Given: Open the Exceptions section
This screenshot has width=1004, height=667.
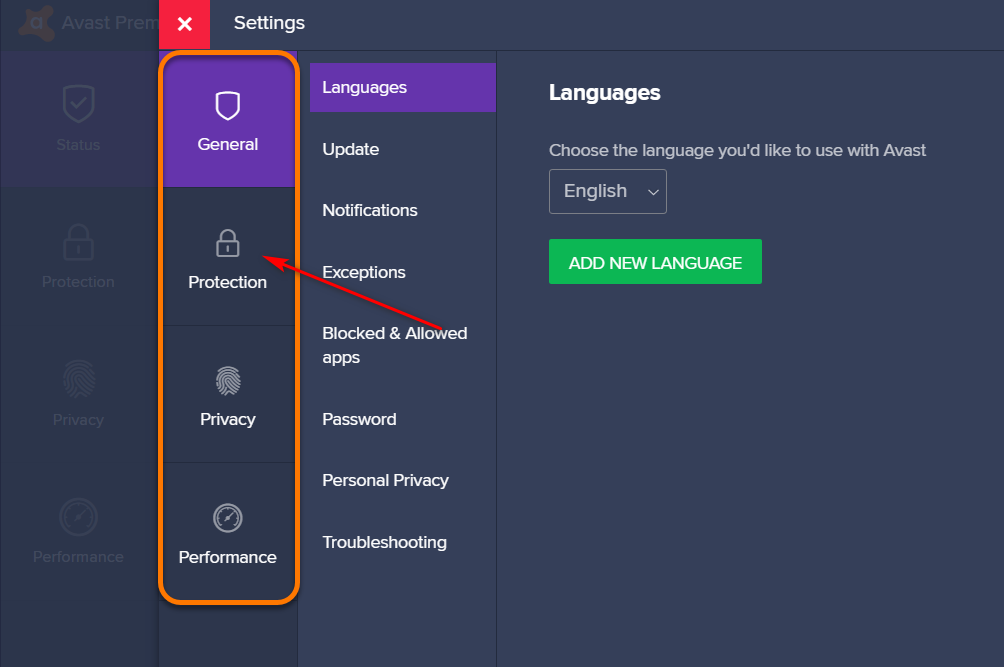Looking at the screenshot, I should [x=363, y=272].
